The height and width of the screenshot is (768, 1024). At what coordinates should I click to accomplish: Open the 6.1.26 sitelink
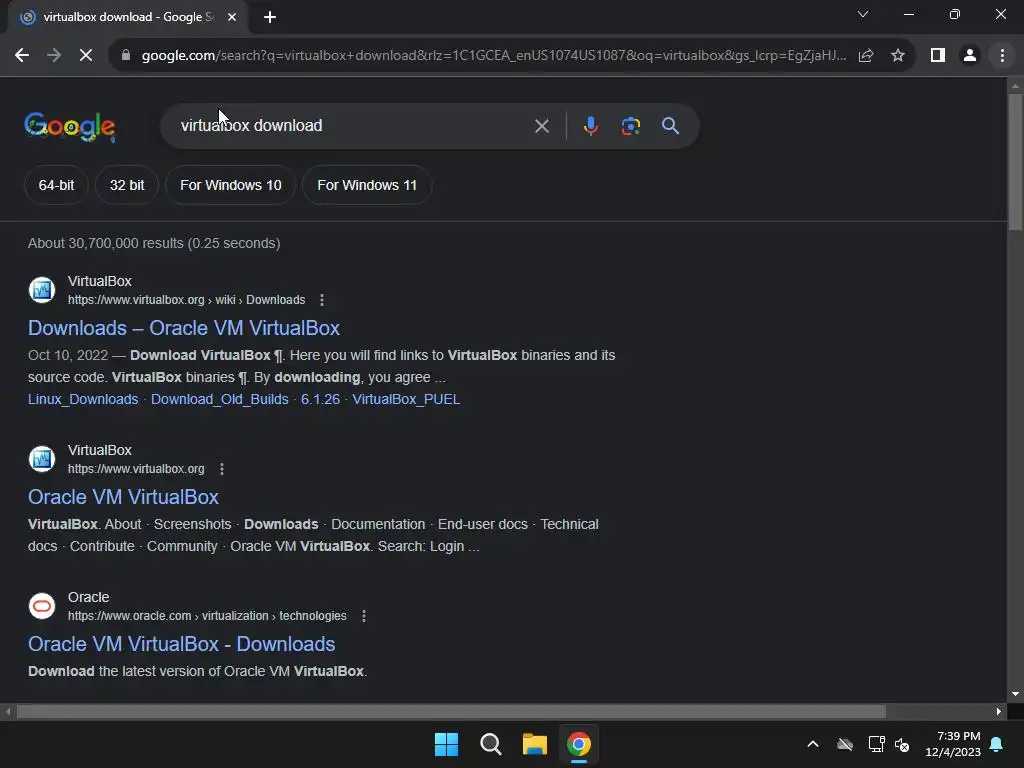coord(320,399)
